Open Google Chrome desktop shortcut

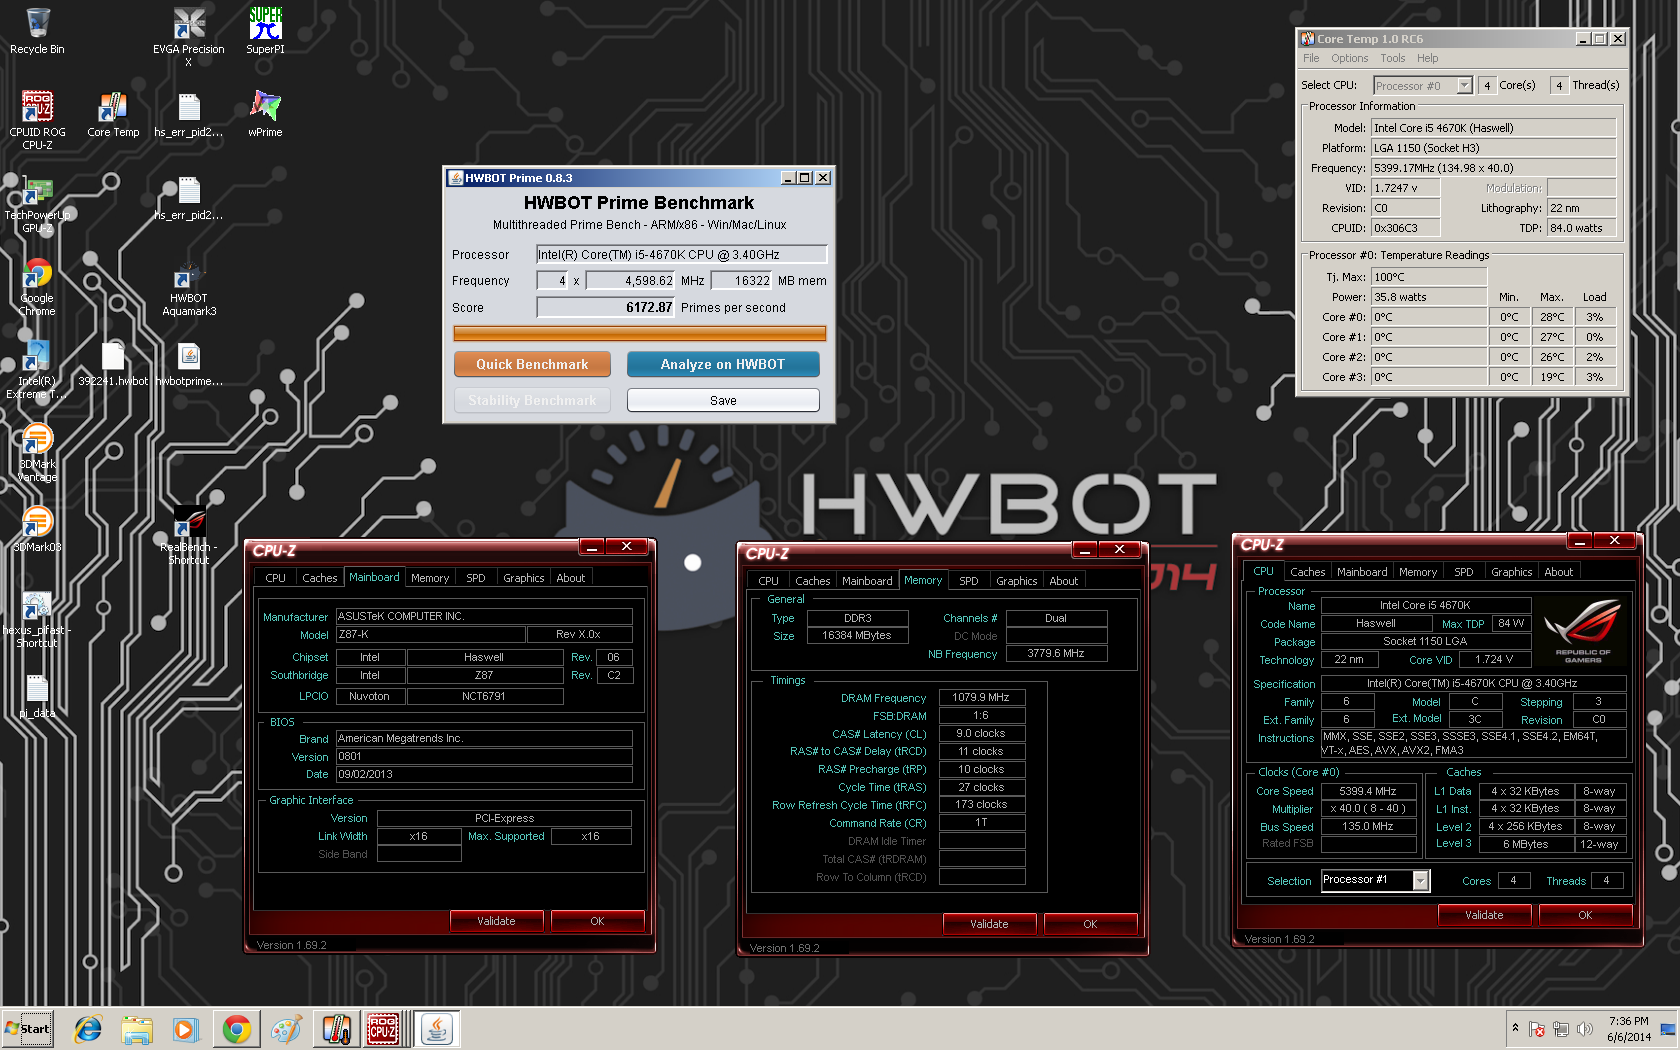(37, 286)
